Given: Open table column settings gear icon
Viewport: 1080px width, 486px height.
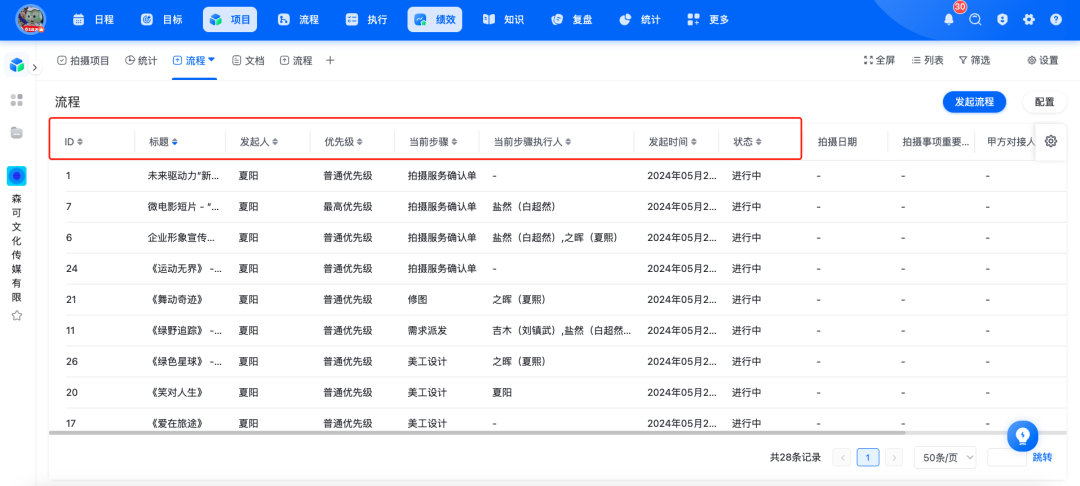Looking at the screenshot, I should [x=1050, y=141].
